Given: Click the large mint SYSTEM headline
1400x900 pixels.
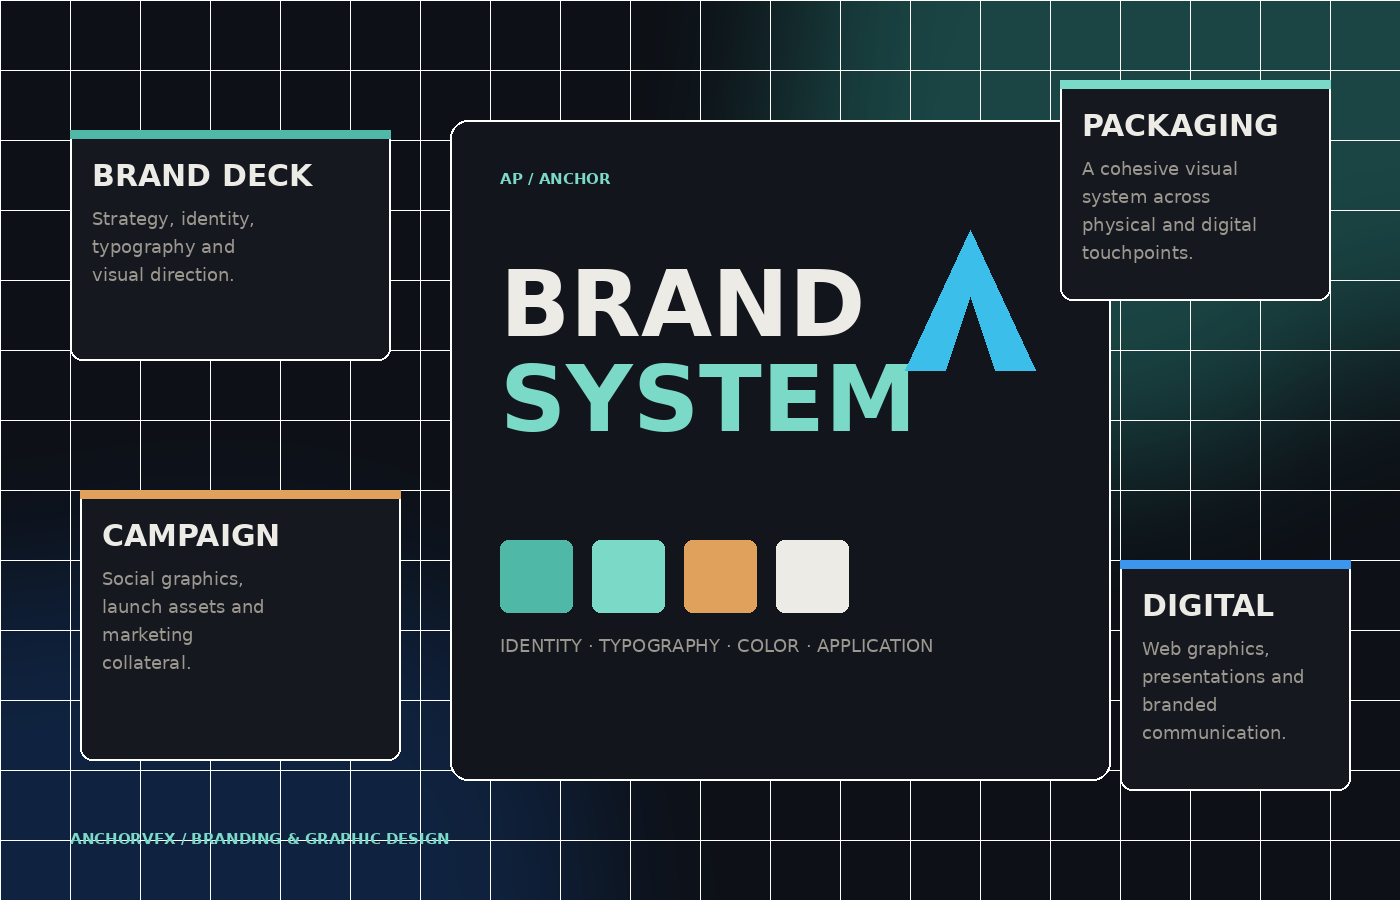Looking at the screenshot, I should click(x=708, y=399).
